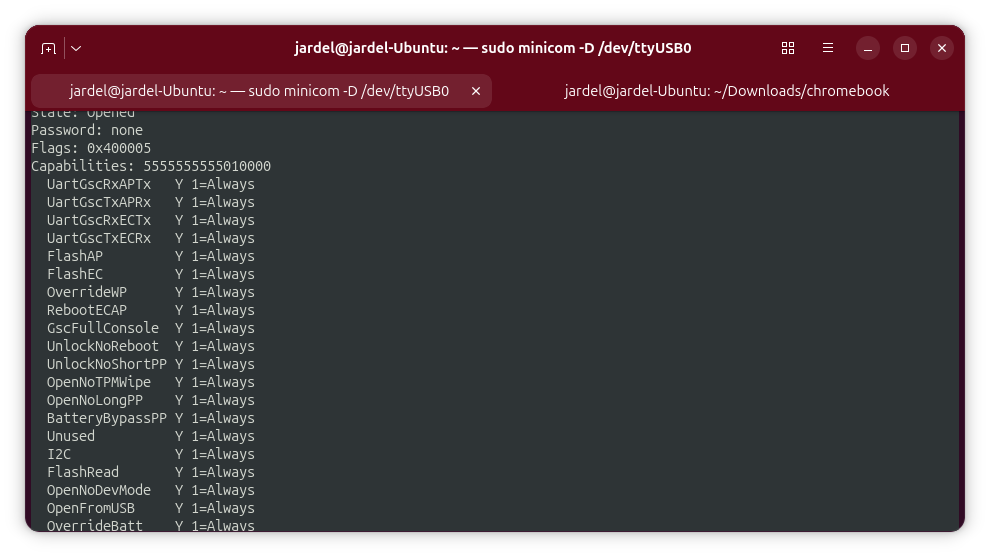
Task: Maximize the terminal window
Action: click(x=905, y=48)
